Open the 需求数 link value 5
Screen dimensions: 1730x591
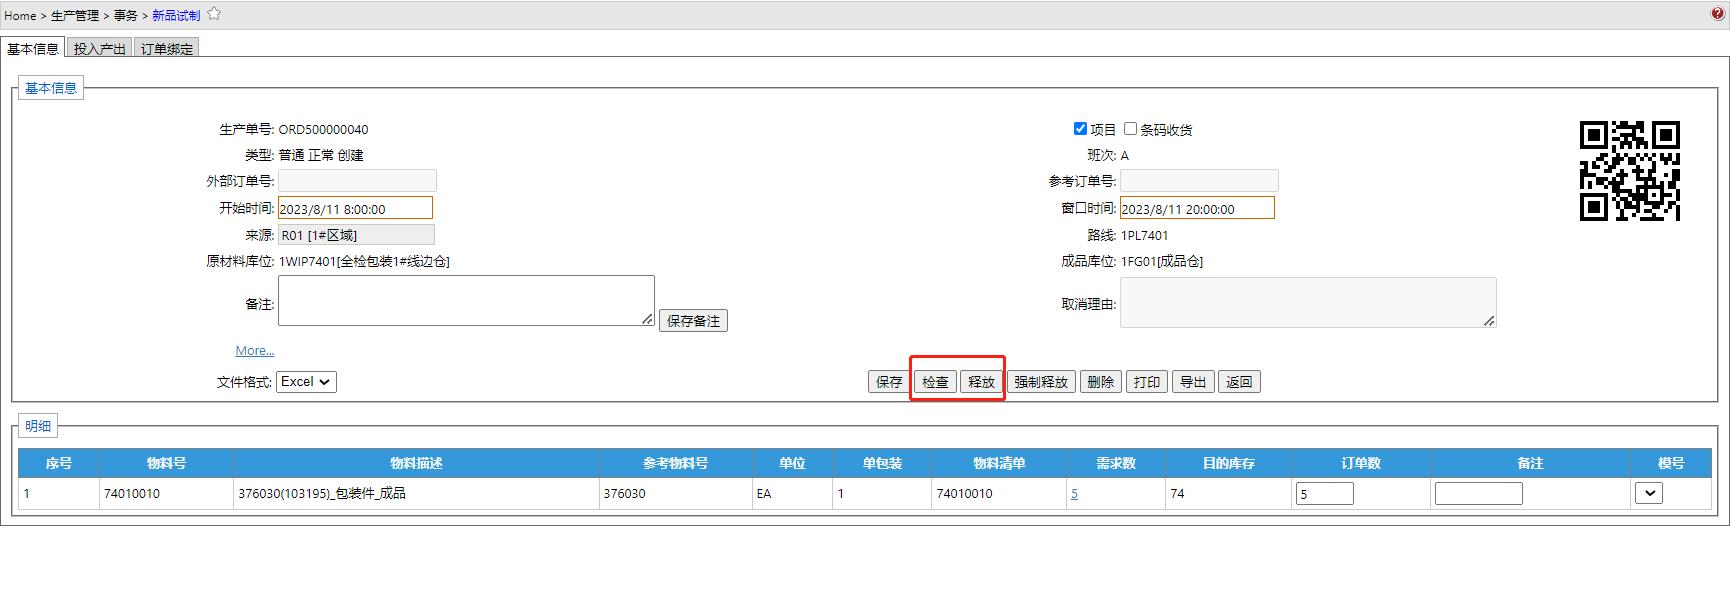[x=1074, y=493]
